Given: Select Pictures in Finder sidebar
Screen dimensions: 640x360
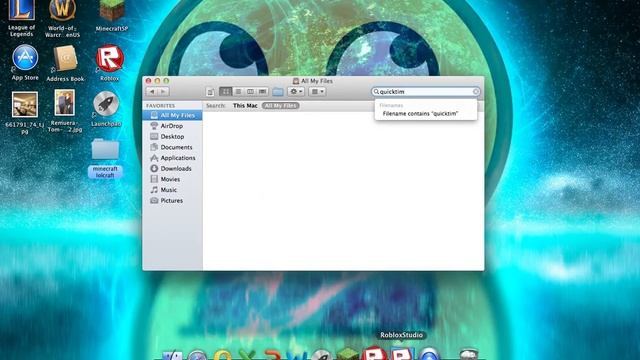Looking at the screenshot, I should click(x=172, y=200).
